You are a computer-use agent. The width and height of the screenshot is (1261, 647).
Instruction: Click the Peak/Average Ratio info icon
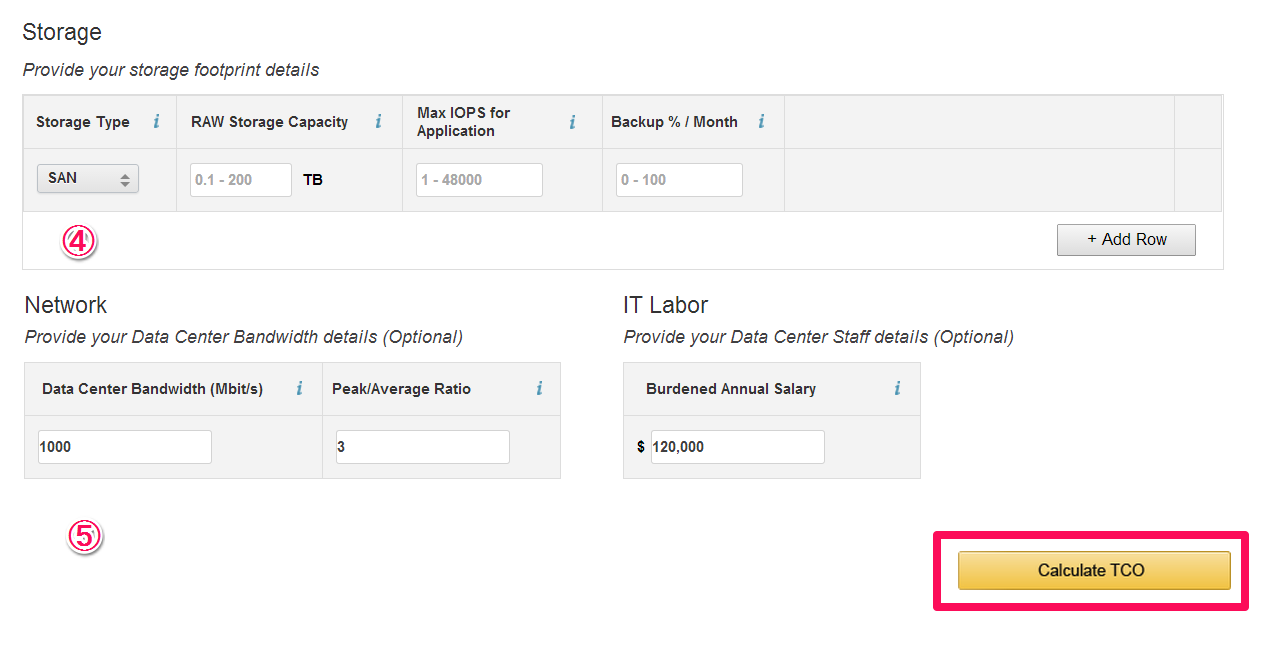539,388
